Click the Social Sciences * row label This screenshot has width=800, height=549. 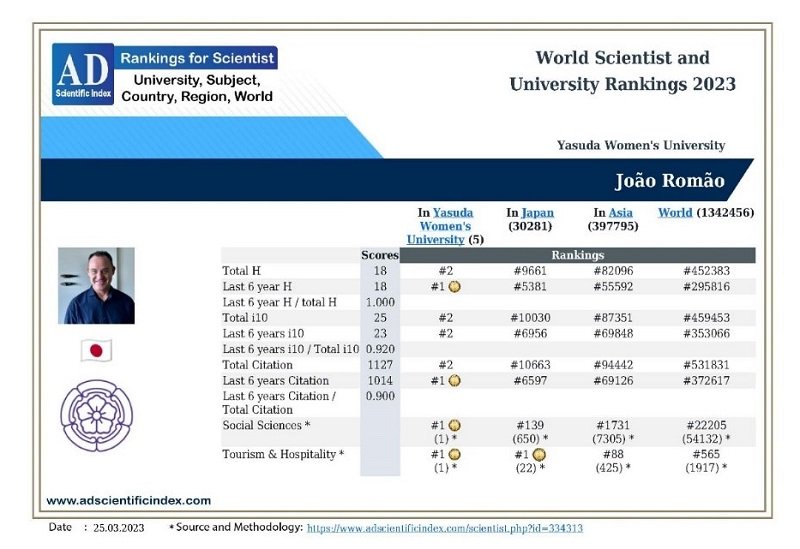coord(266,426)
